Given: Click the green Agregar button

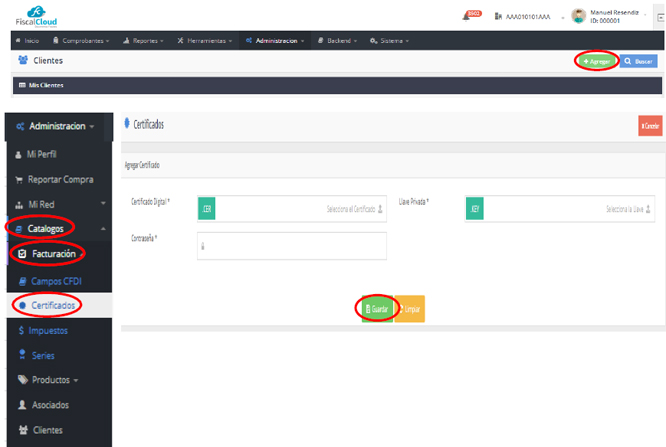Looking at the screenshot, I should coord(597,61).
